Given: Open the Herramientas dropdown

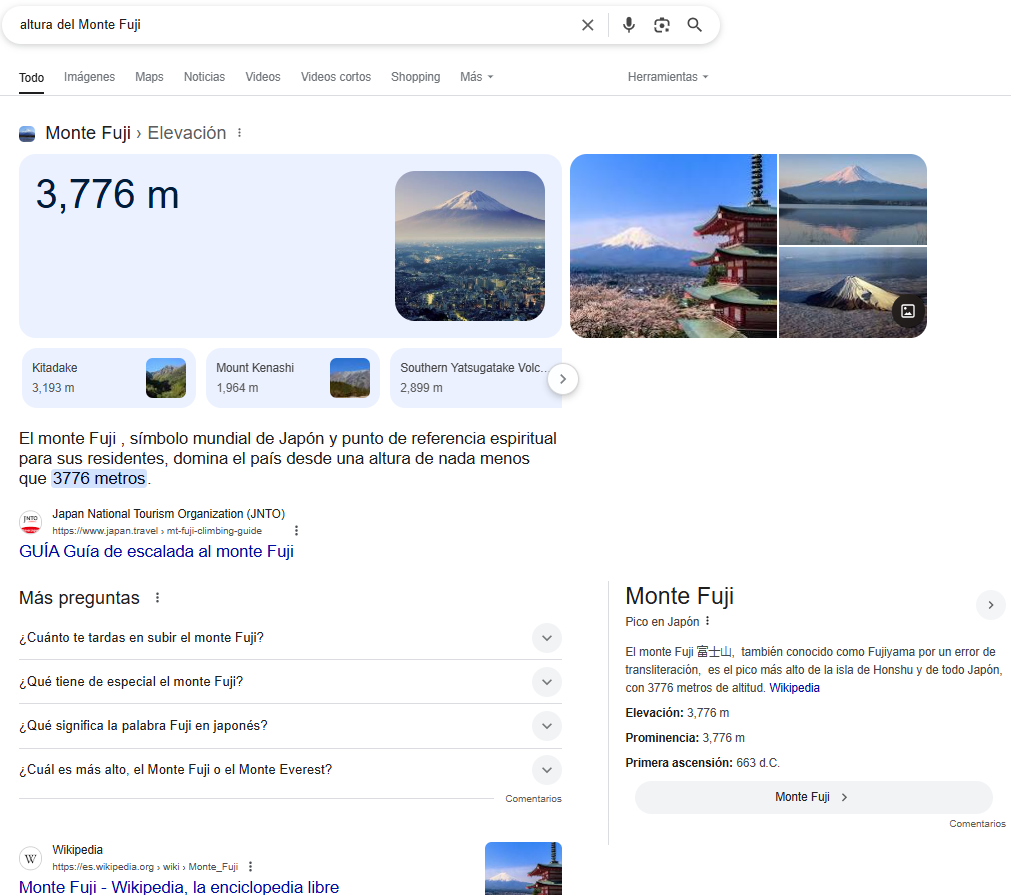Looking at the screenshot, I should click(x=667, y=77).
